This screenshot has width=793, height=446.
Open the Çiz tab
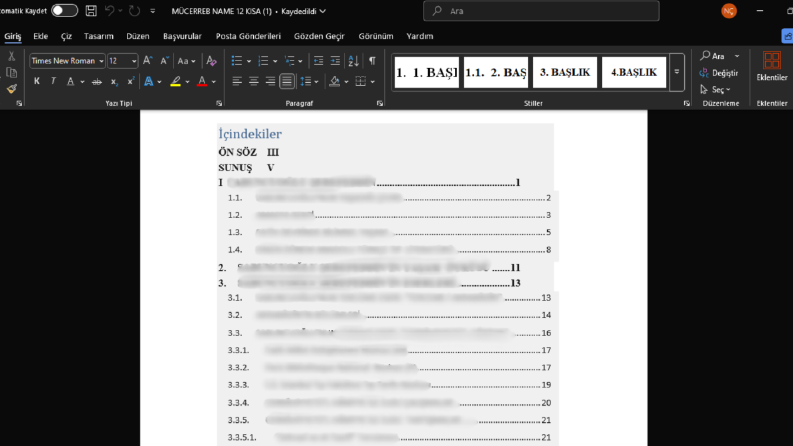(66, 36)
